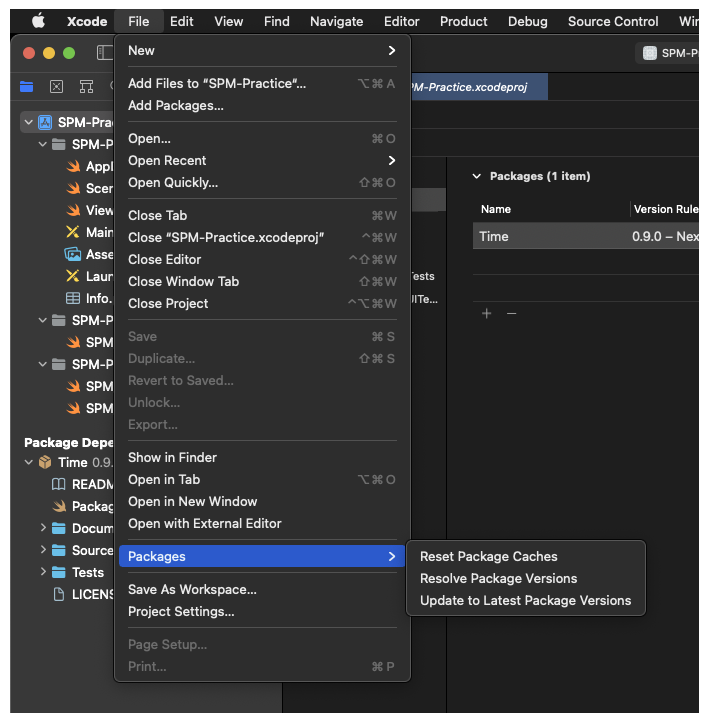Choose Reset Package Caches
Screen dimensions: 710x726
526,556
